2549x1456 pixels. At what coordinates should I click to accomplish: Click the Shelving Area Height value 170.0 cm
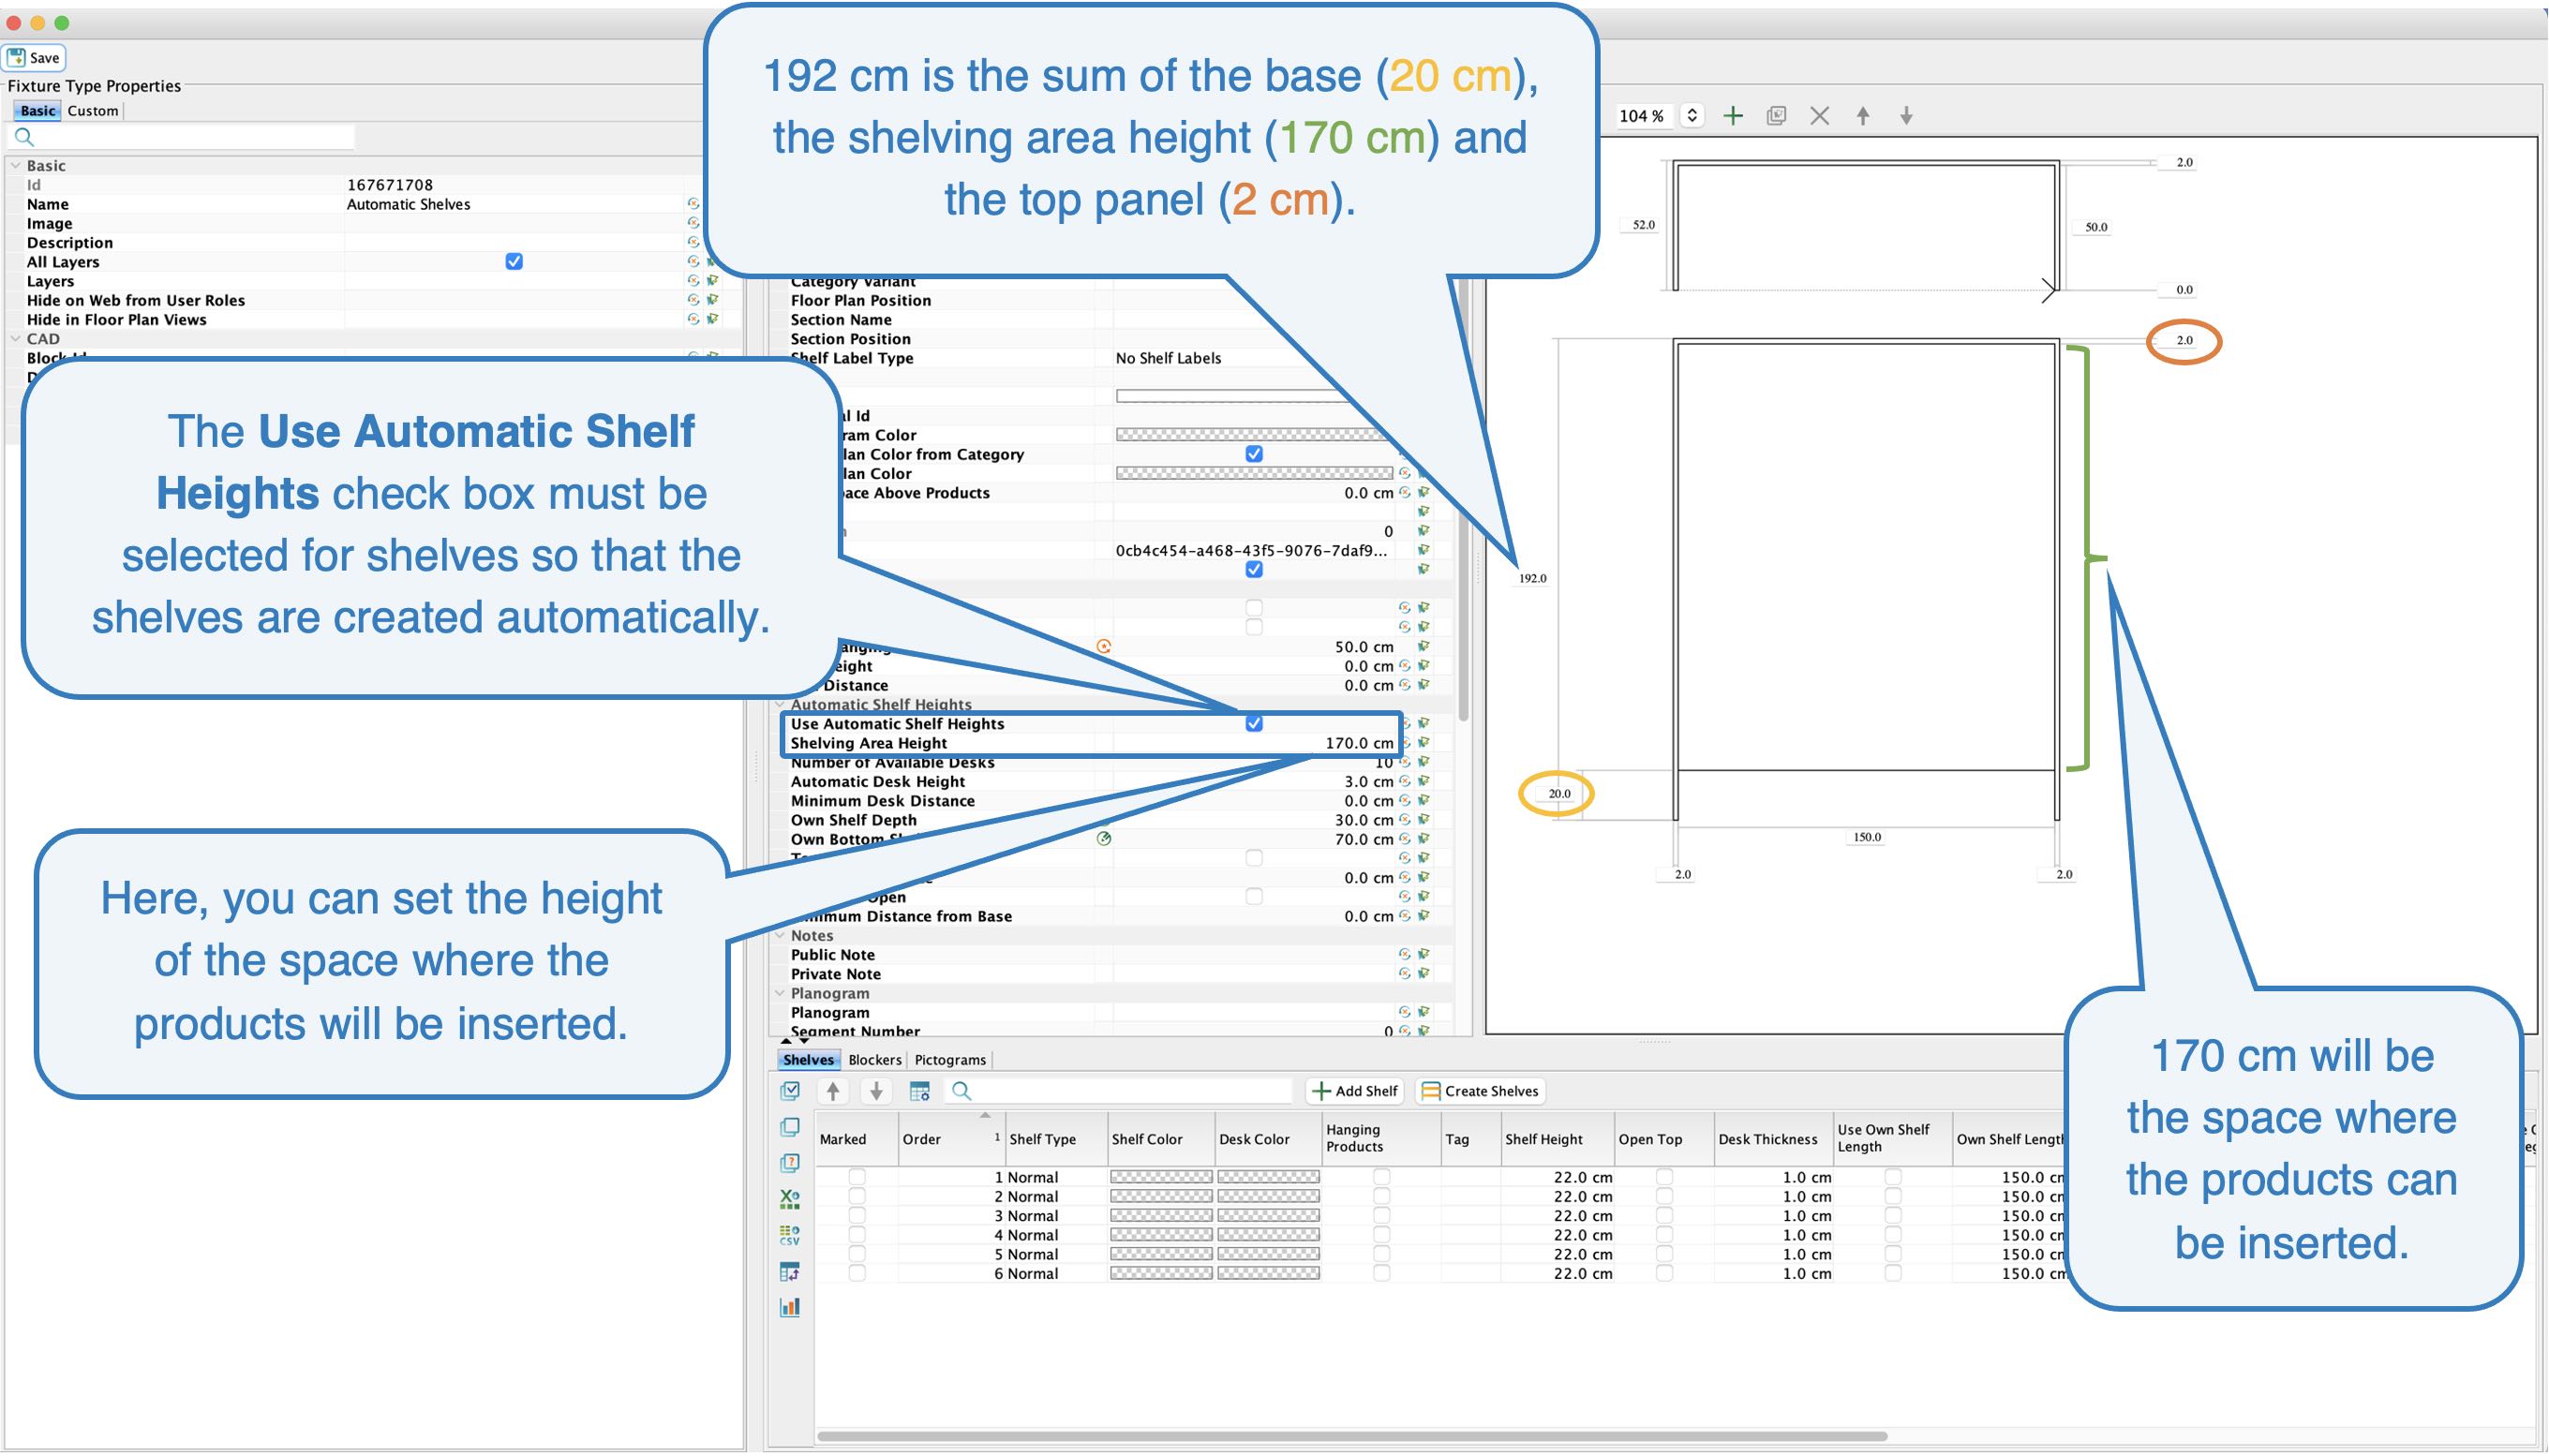coord(1359,743)
